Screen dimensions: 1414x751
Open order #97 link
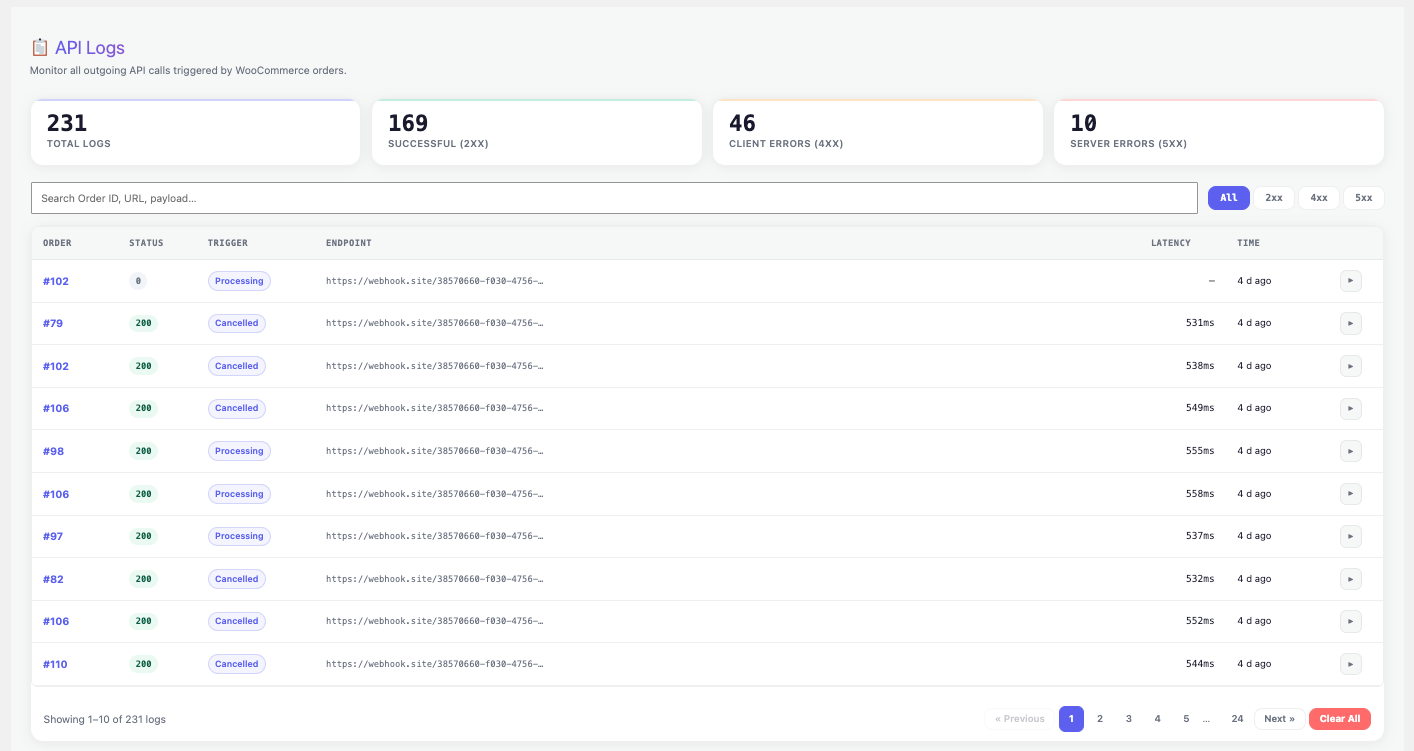(x=53, y=536)
